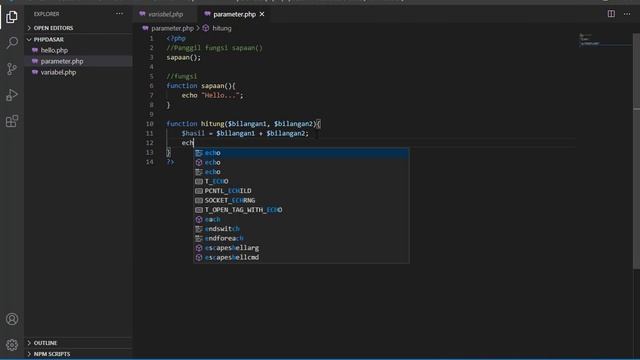Click the Explorer more actions ellipsis
640x360 pixels.
[119, 14]
